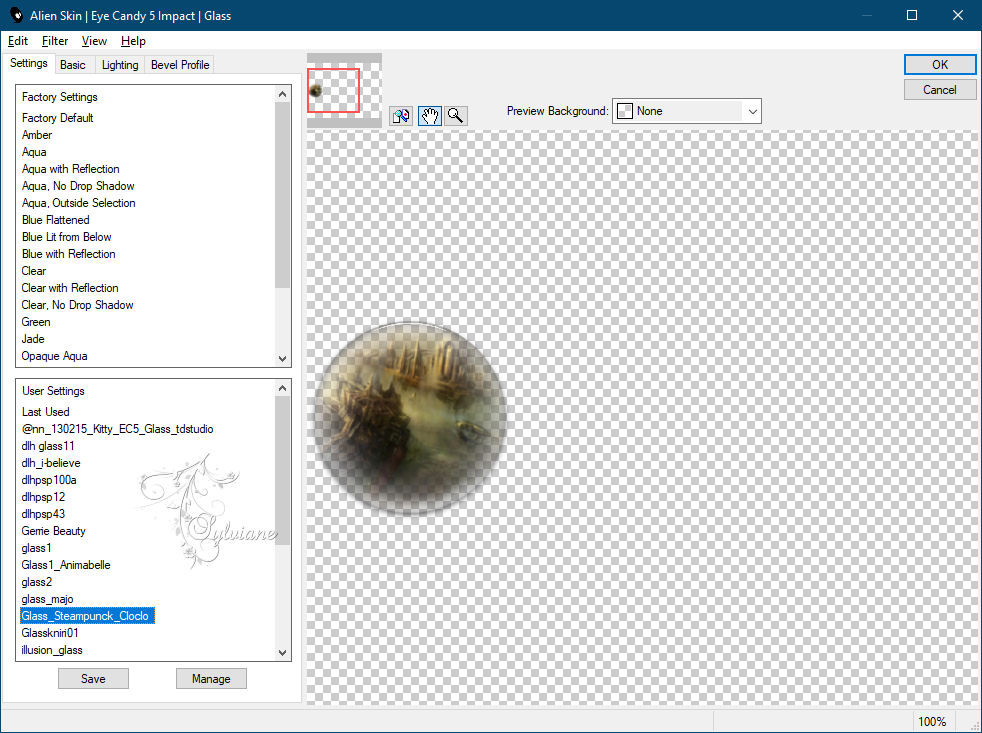The image size is (982, 733).
Task: Select the hand pan tool
Action: 430,116
